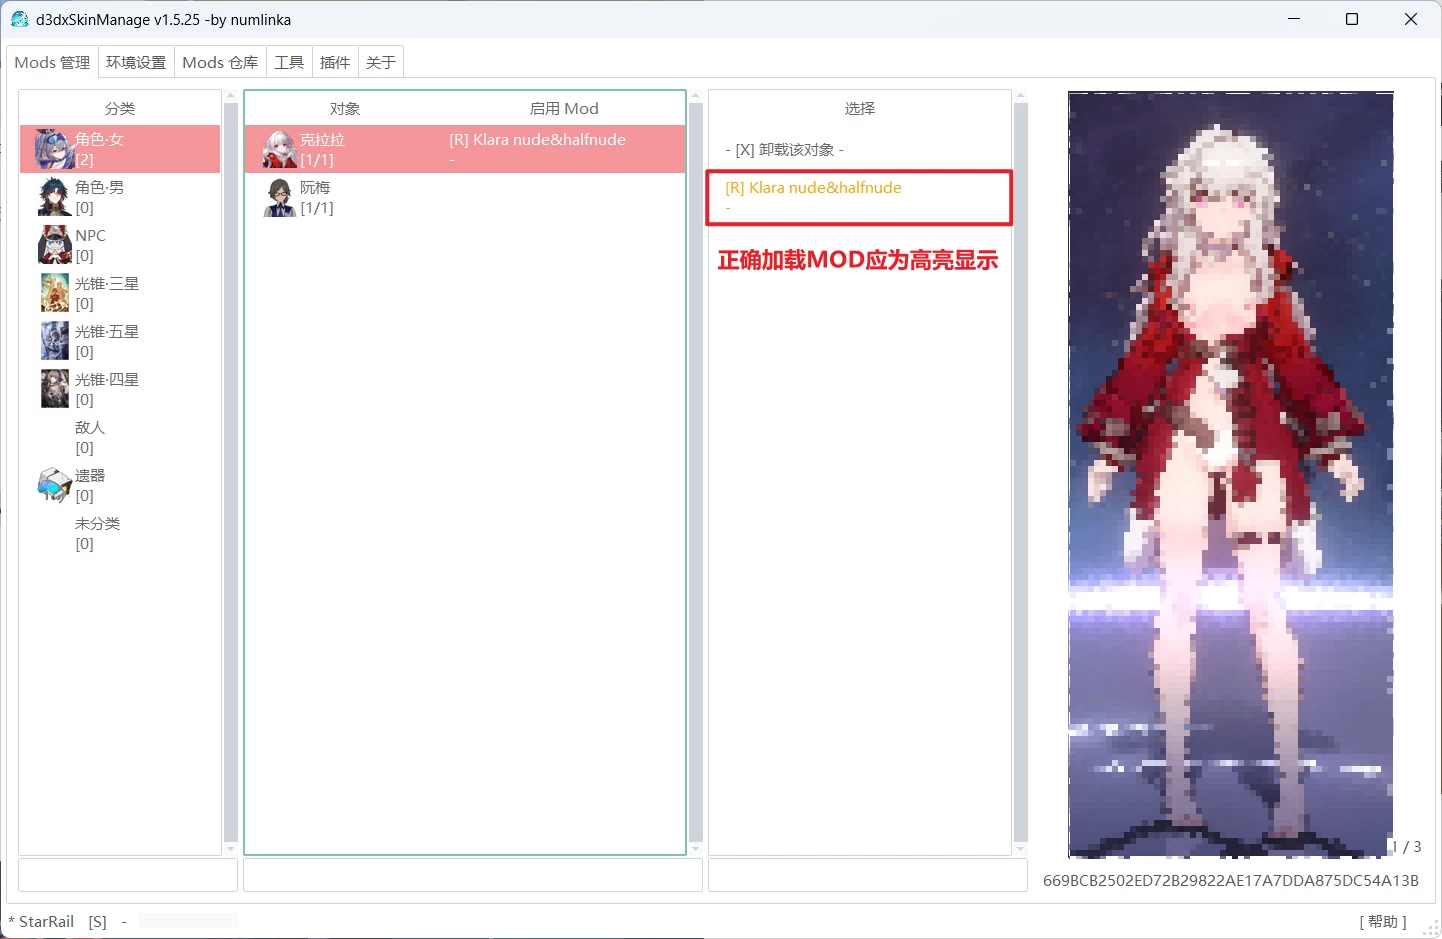Click the 分类 column header

tap(120, 108)
